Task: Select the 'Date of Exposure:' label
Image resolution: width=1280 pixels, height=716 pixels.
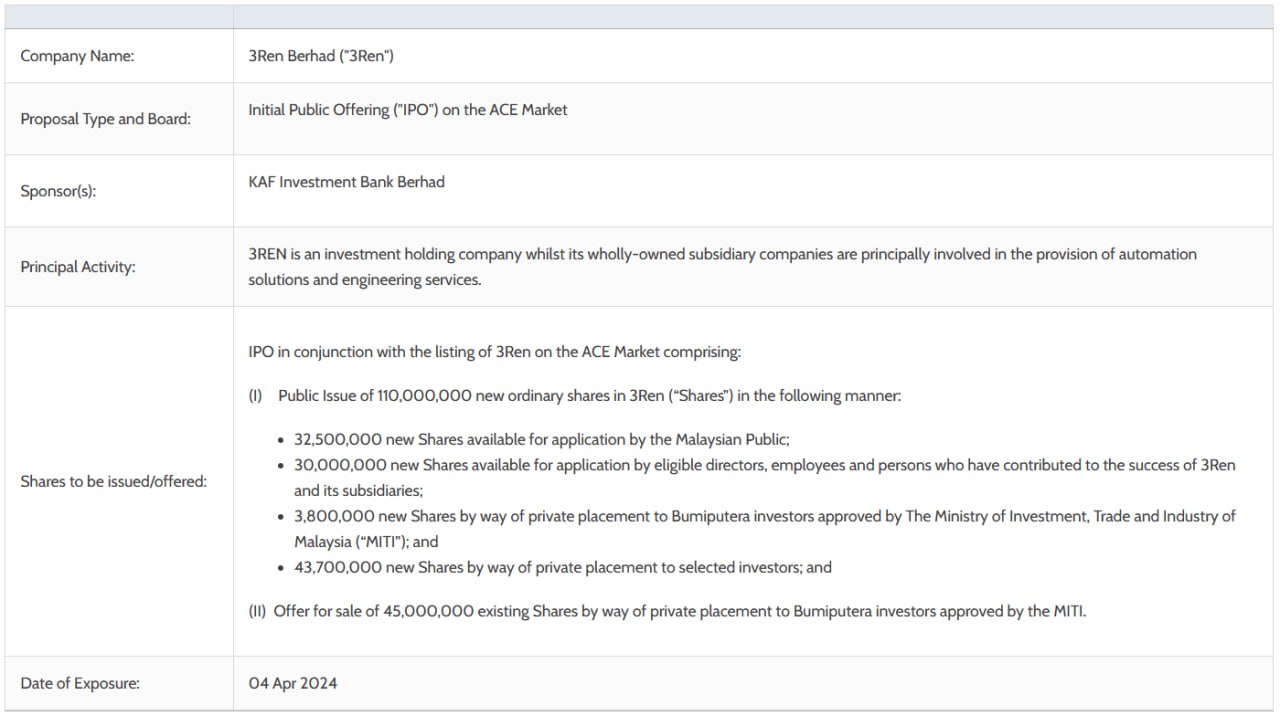Action: [x=80, y=684]
